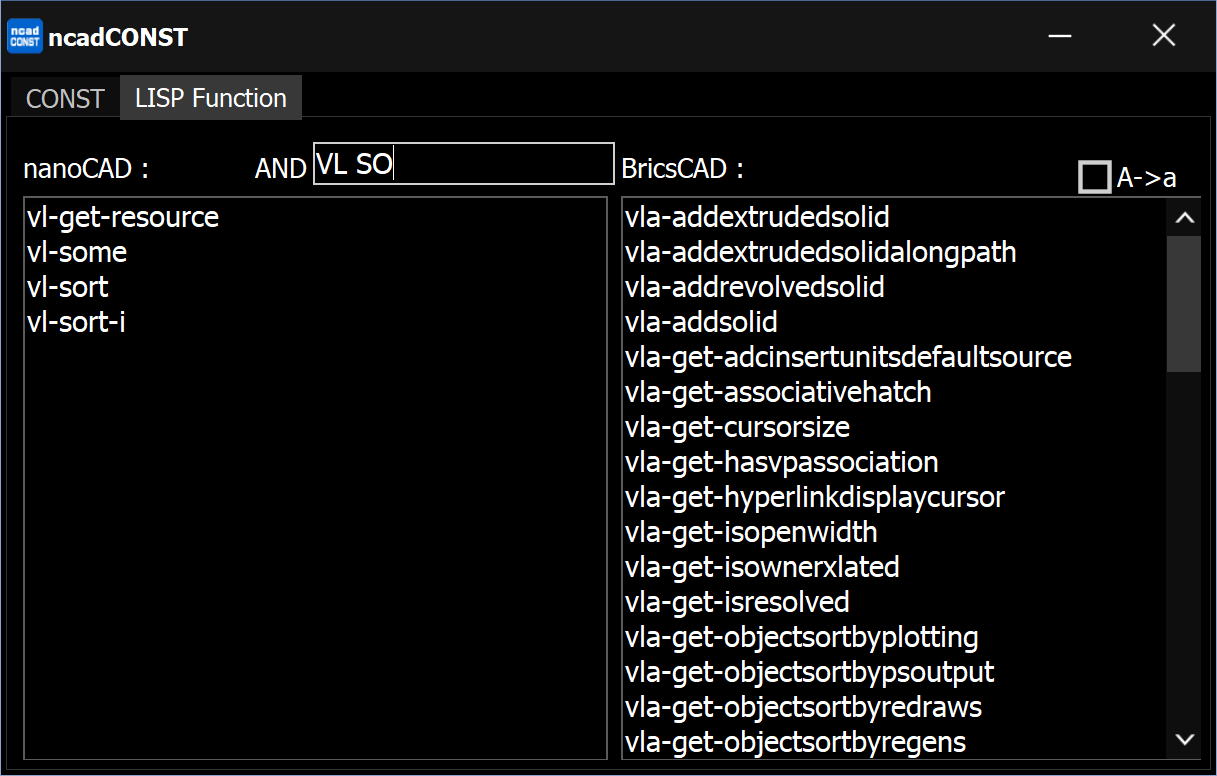1217x776 pixels.
Task: Select vla-get-objectsortbyplotting entry
Action: [895, 637]
